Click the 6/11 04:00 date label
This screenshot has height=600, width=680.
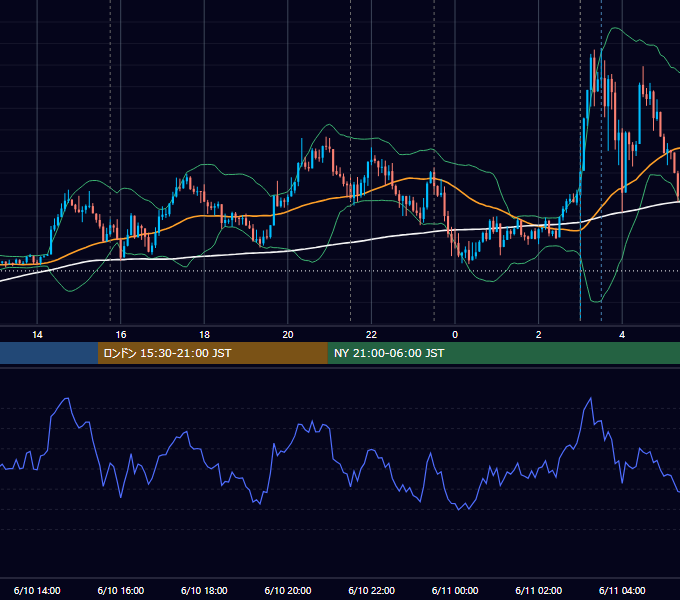click(x=622, y=590)
